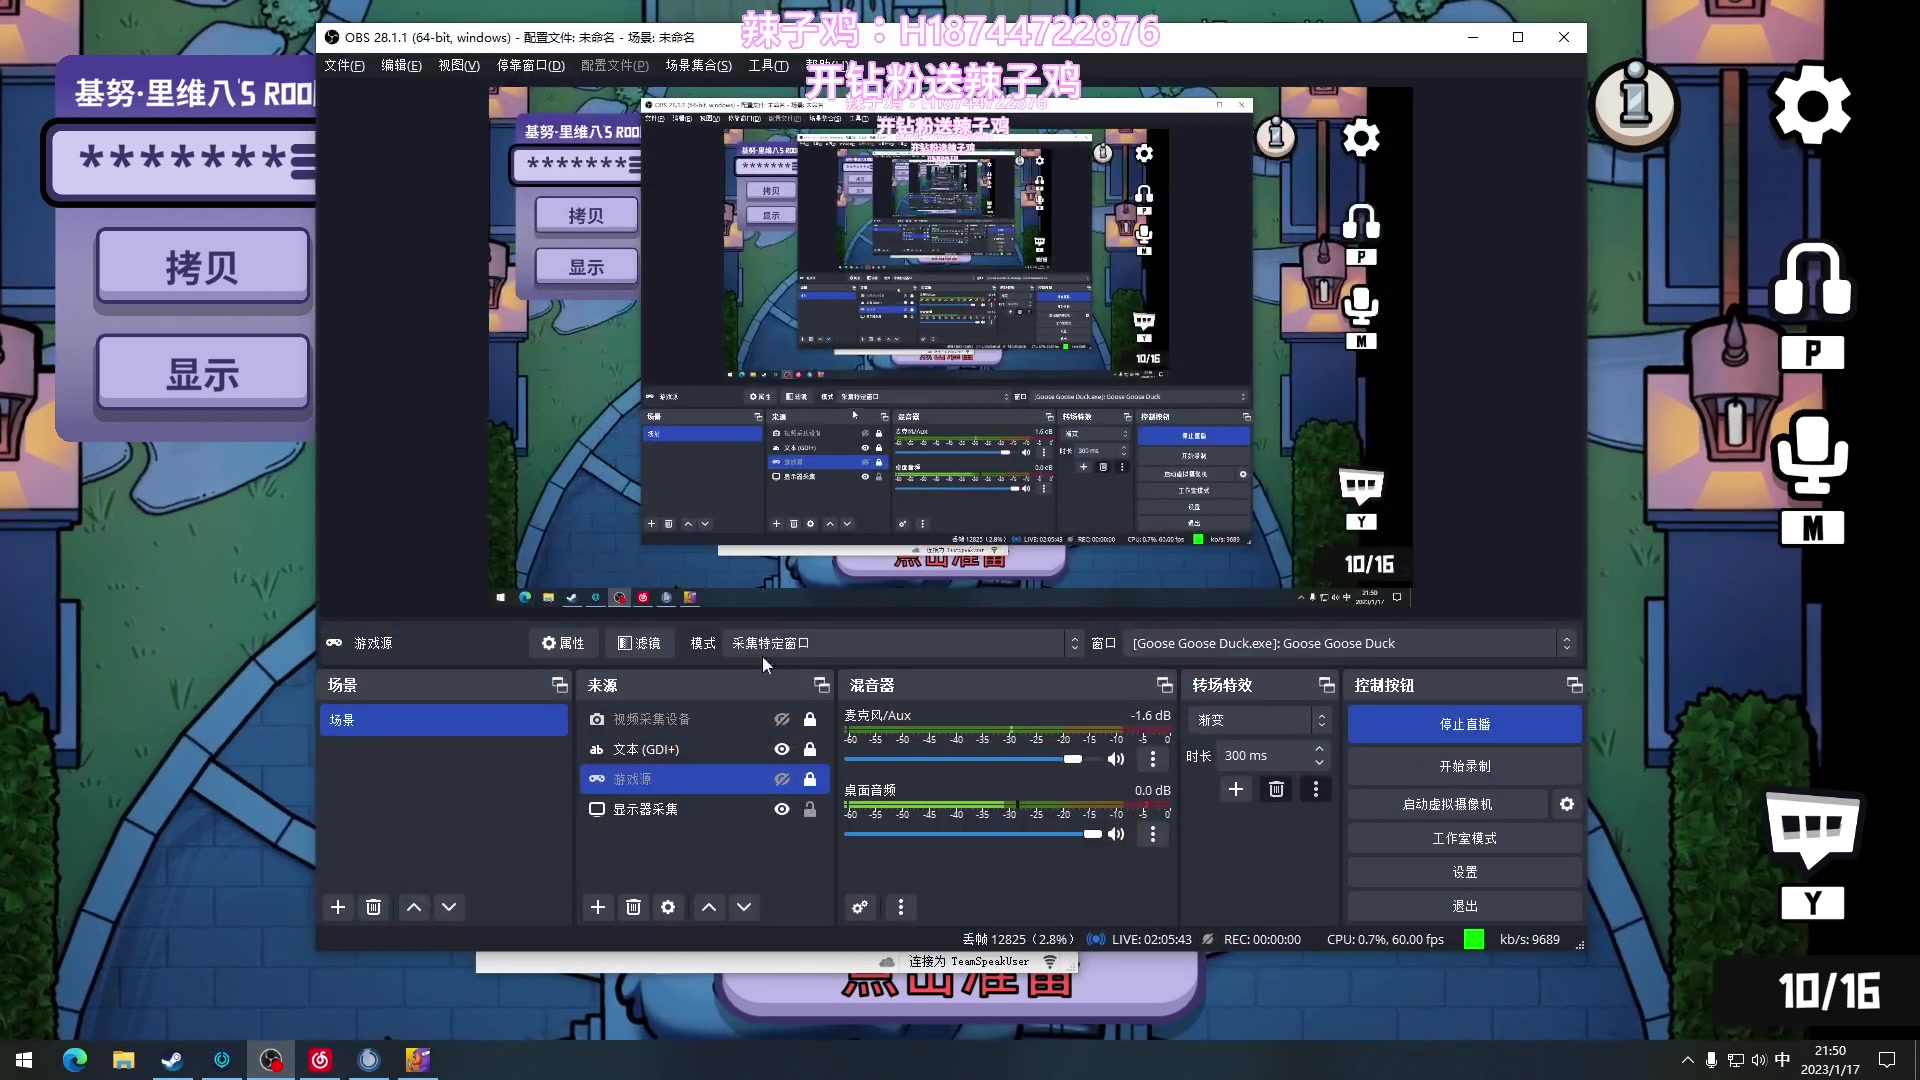Unlock the 文本 (GDI+) source
This screenshot has width=1920, height=1080.
point(810,749)
